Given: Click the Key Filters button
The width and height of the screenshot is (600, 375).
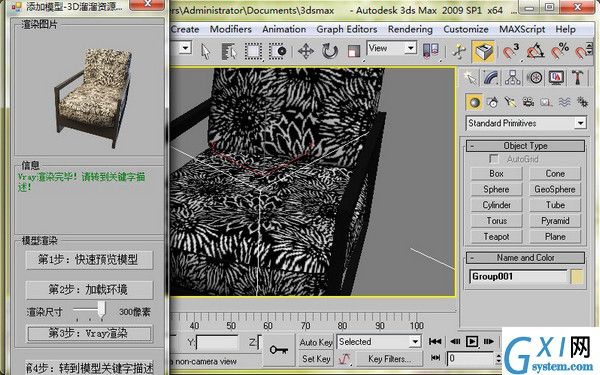Looking at the screenshot, I should pos(390,359).
